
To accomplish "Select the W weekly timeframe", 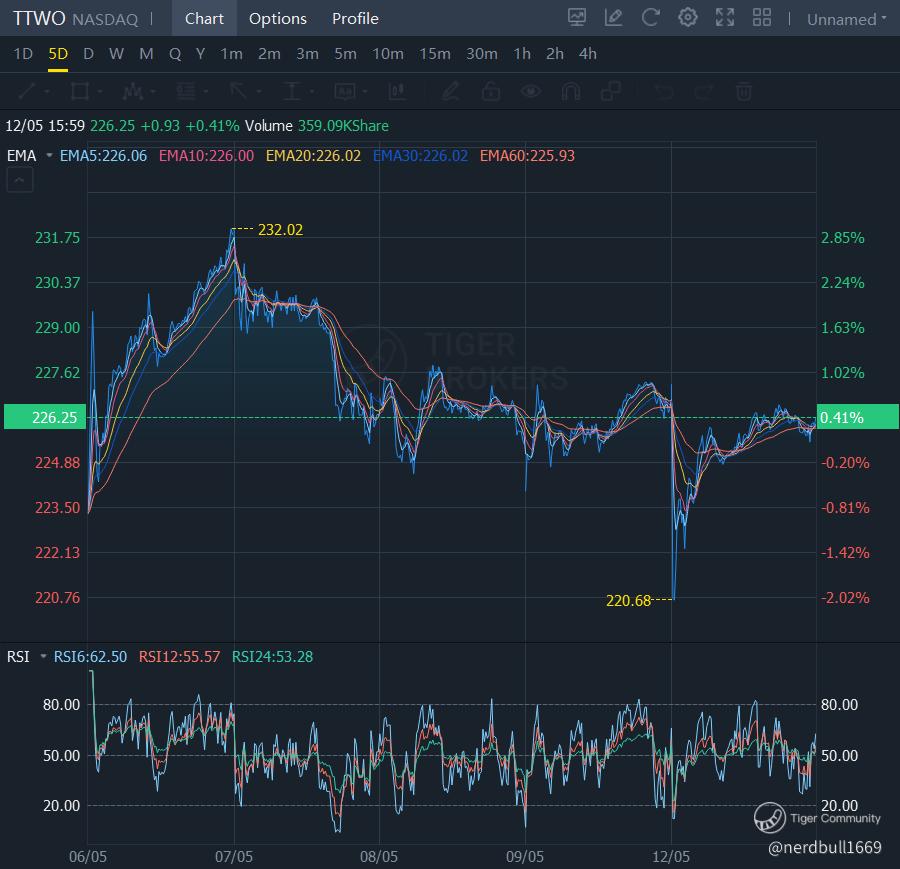I will point(117,54).
